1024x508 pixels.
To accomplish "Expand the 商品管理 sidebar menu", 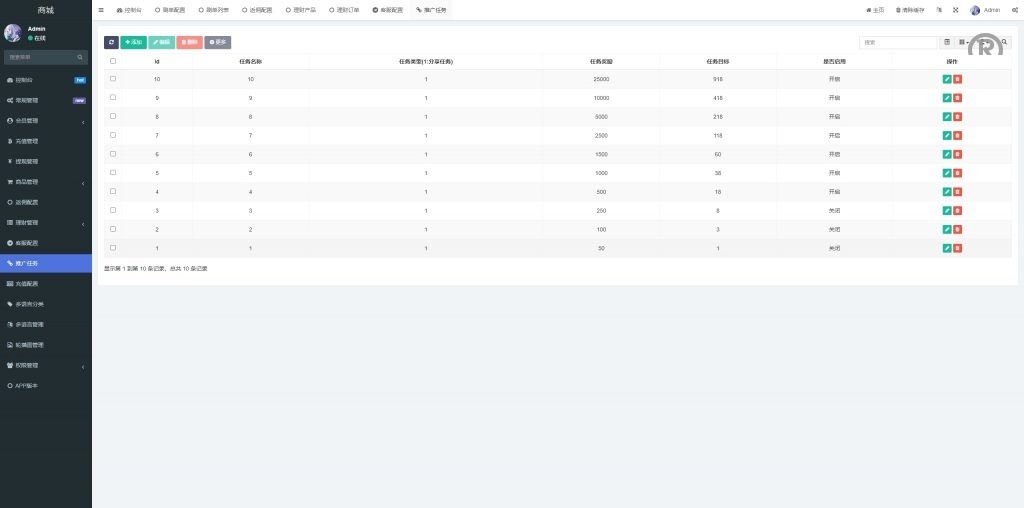I will coord(45,182).
